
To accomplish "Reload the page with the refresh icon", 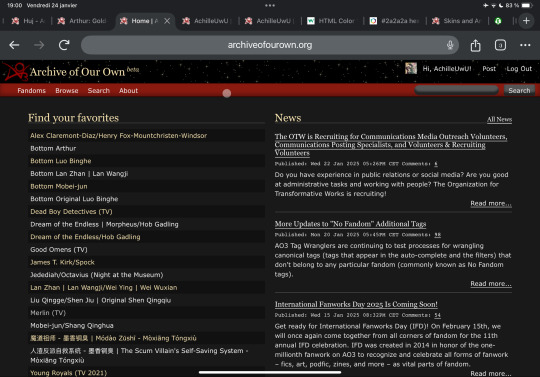I will 64,45.
